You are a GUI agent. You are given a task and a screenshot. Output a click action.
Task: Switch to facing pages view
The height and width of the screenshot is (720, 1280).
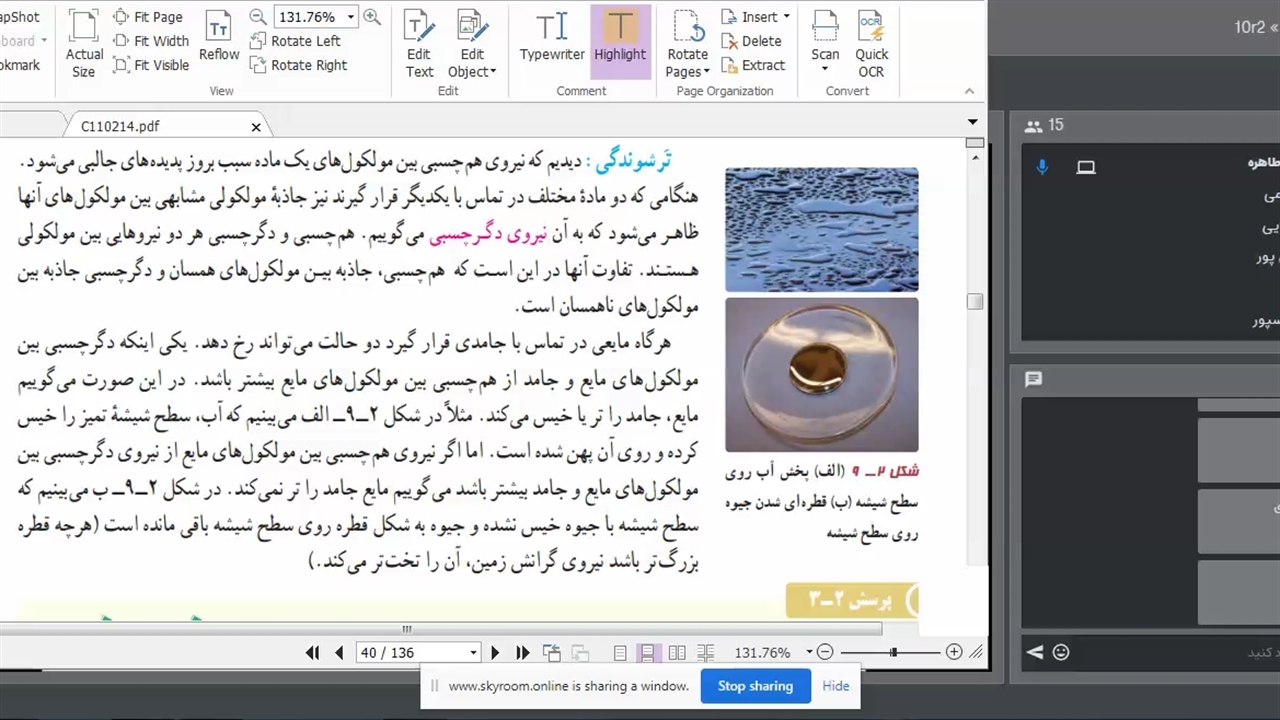(x=677, y=653)
